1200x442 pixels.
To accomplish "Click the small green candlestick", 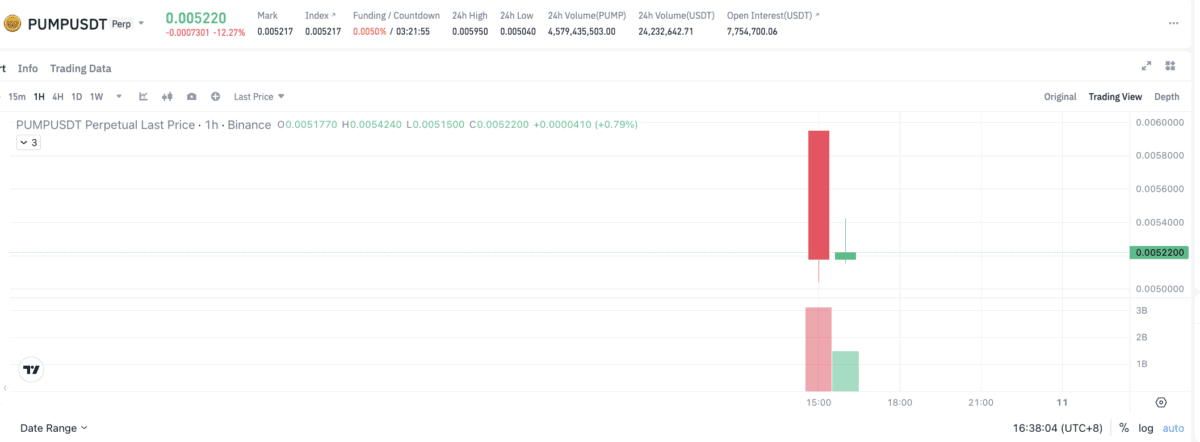I will tap(845, 255).
